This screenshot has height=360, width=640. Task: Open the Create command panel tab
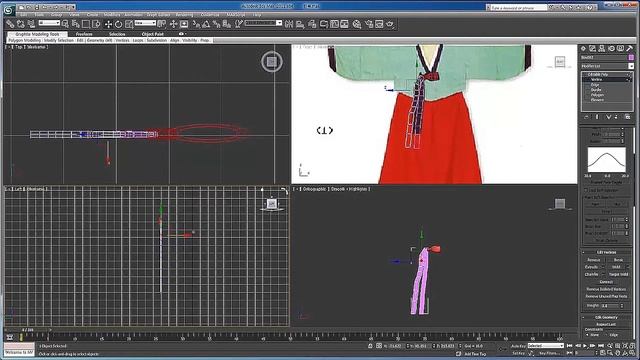tap(583, 49)
